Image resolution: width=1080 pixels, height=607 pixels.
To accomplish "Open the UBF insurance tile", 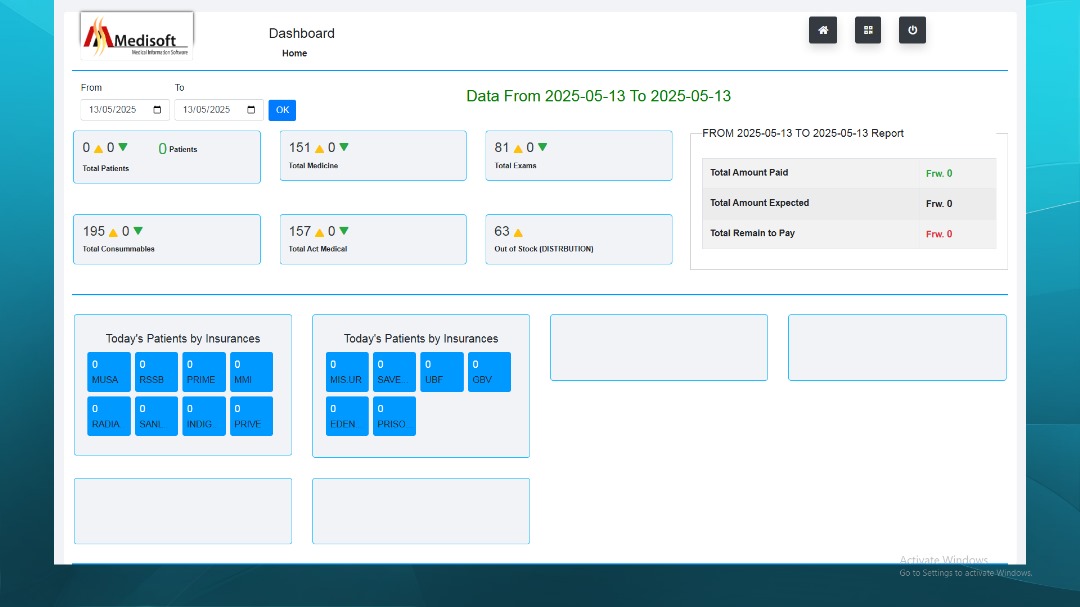I will (441, 372).
